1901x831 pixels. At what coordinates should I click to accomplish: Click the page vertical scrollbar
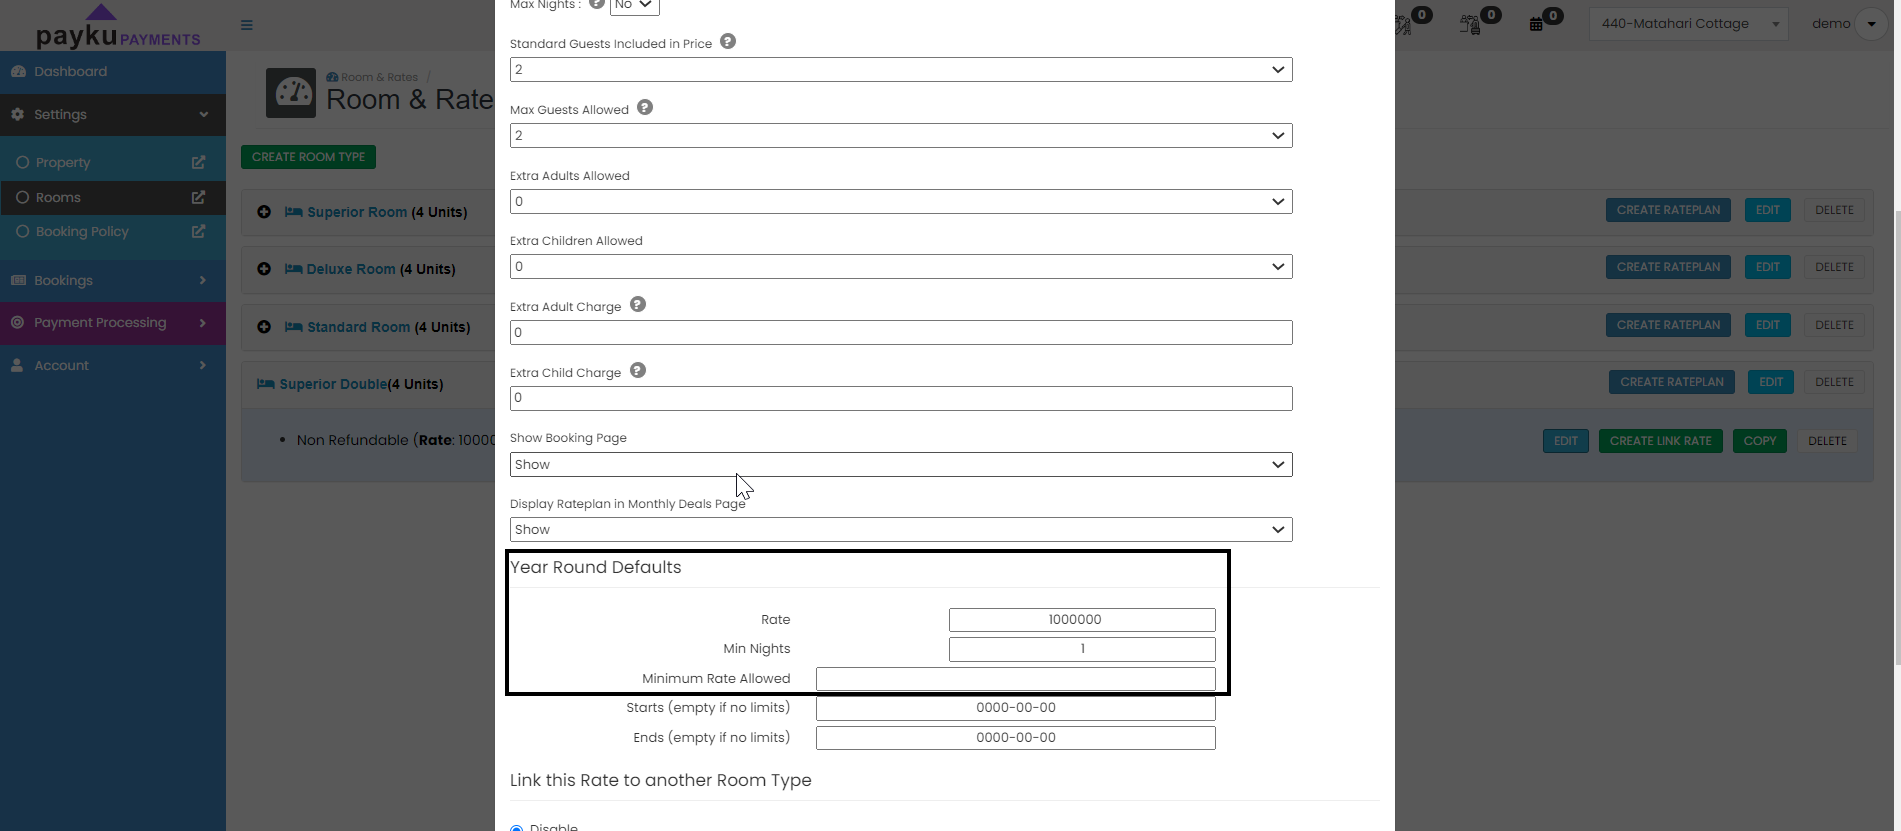click(1897, 437)
